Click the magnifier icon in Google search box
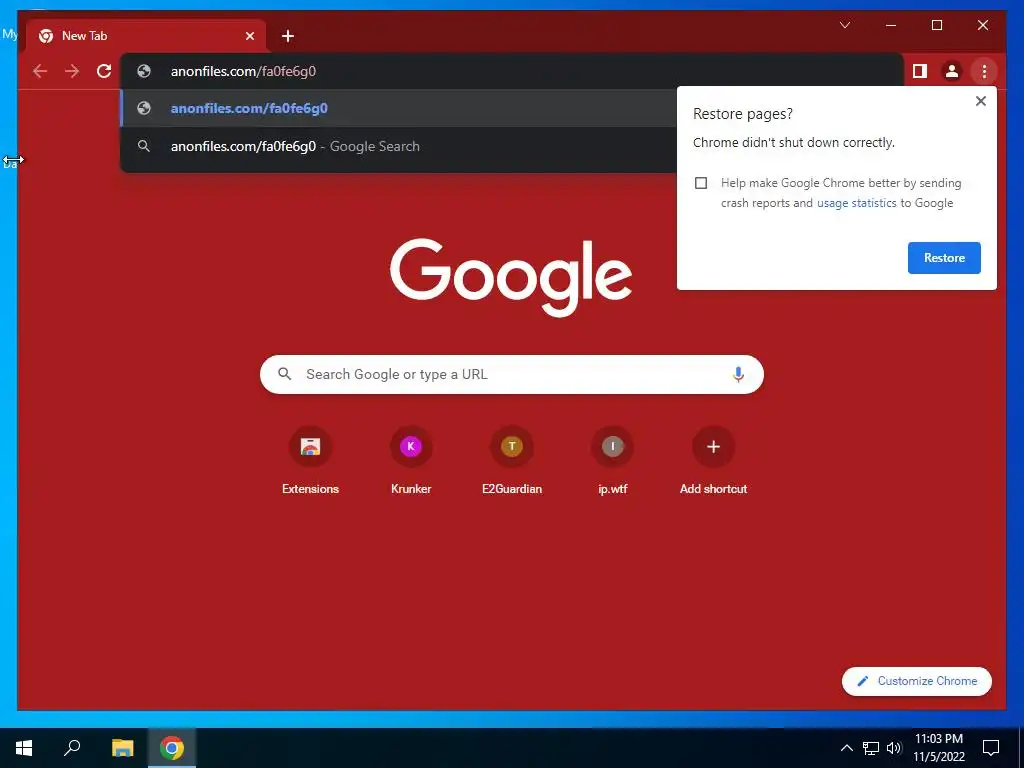This screenshot has width=1024, height=768. (284, 374)
